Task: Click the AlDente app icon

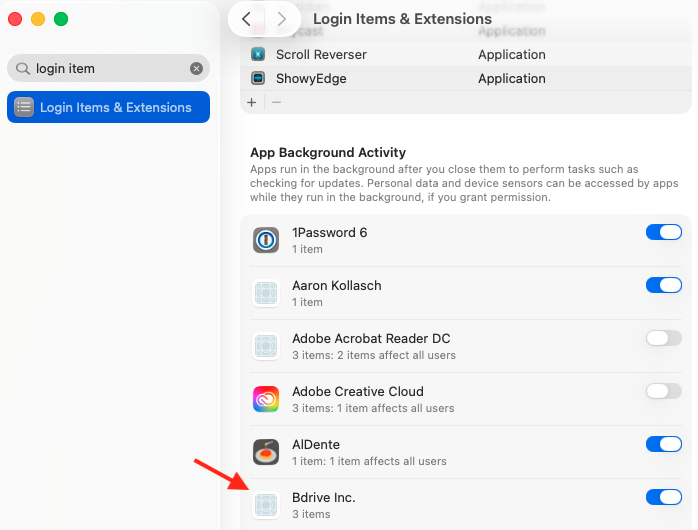Action: tap(265, 452)
